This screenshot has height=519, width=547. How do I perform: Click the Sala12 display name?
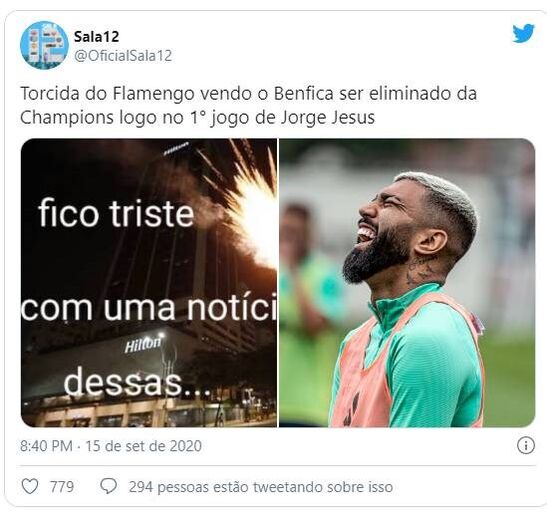(97, 37)
